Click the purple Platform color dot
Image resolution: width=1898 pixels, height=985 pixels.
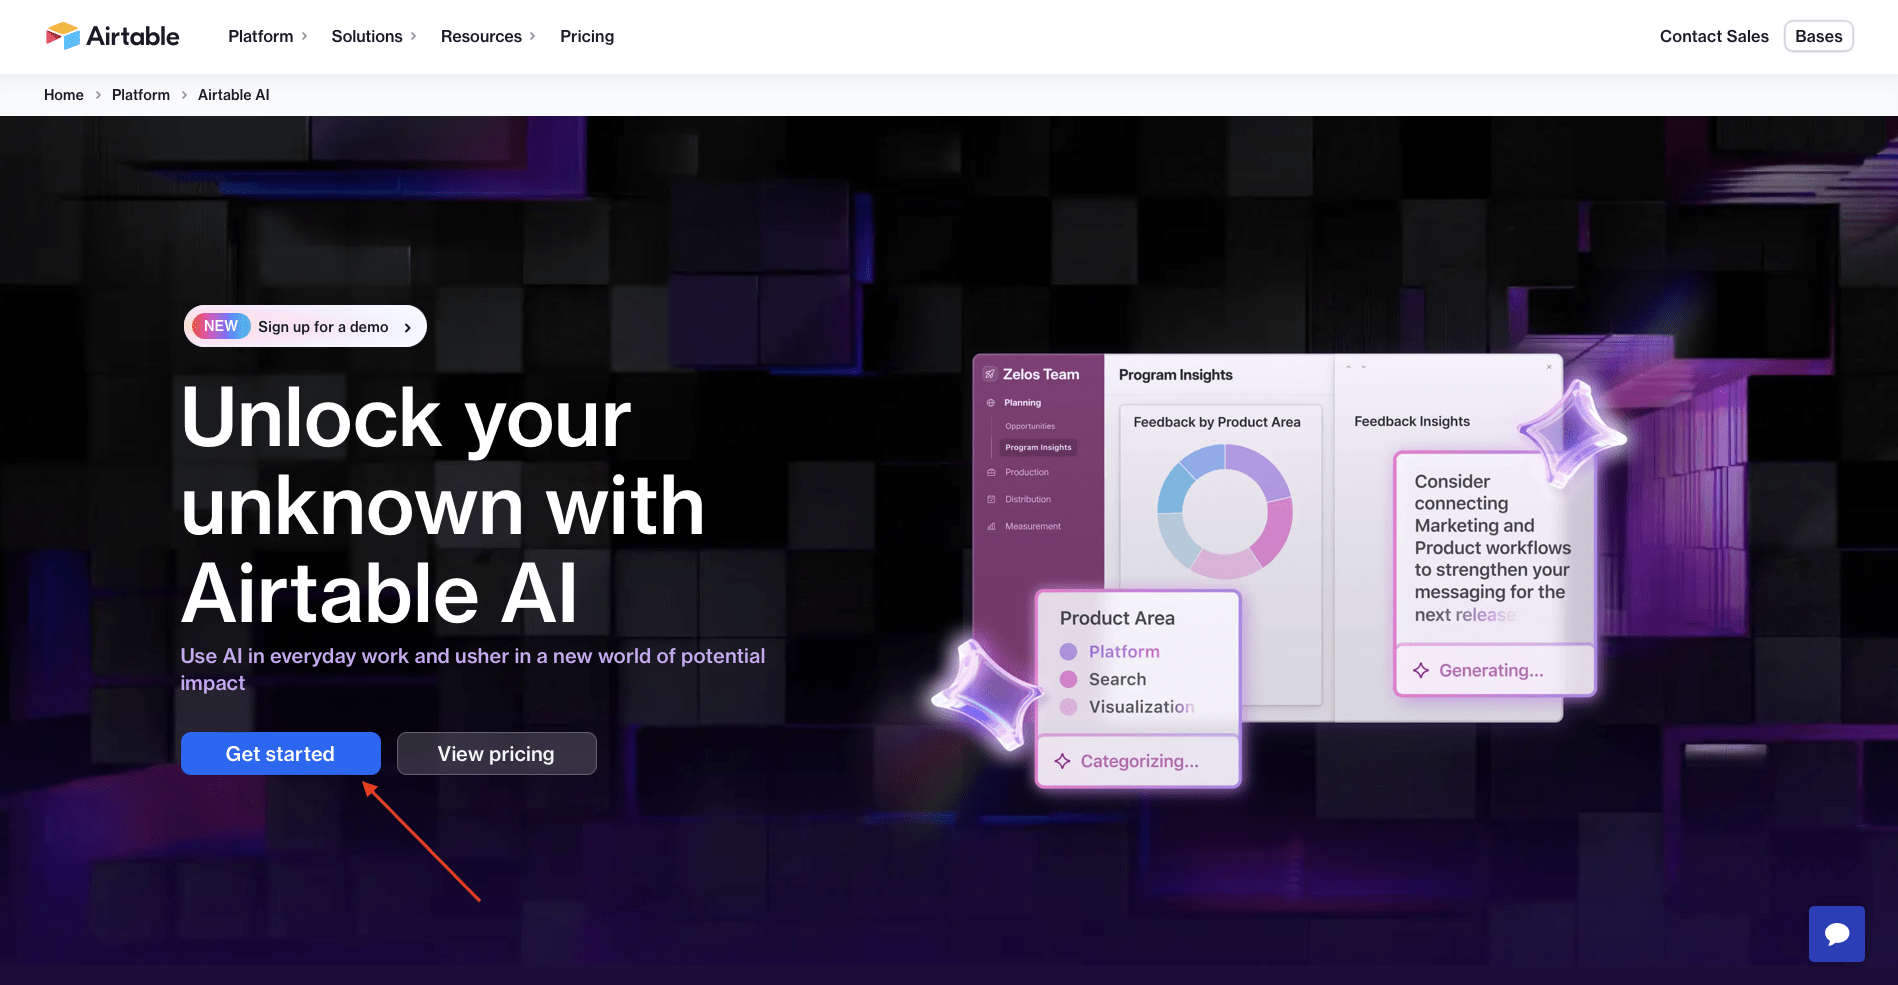[1069, 651]
